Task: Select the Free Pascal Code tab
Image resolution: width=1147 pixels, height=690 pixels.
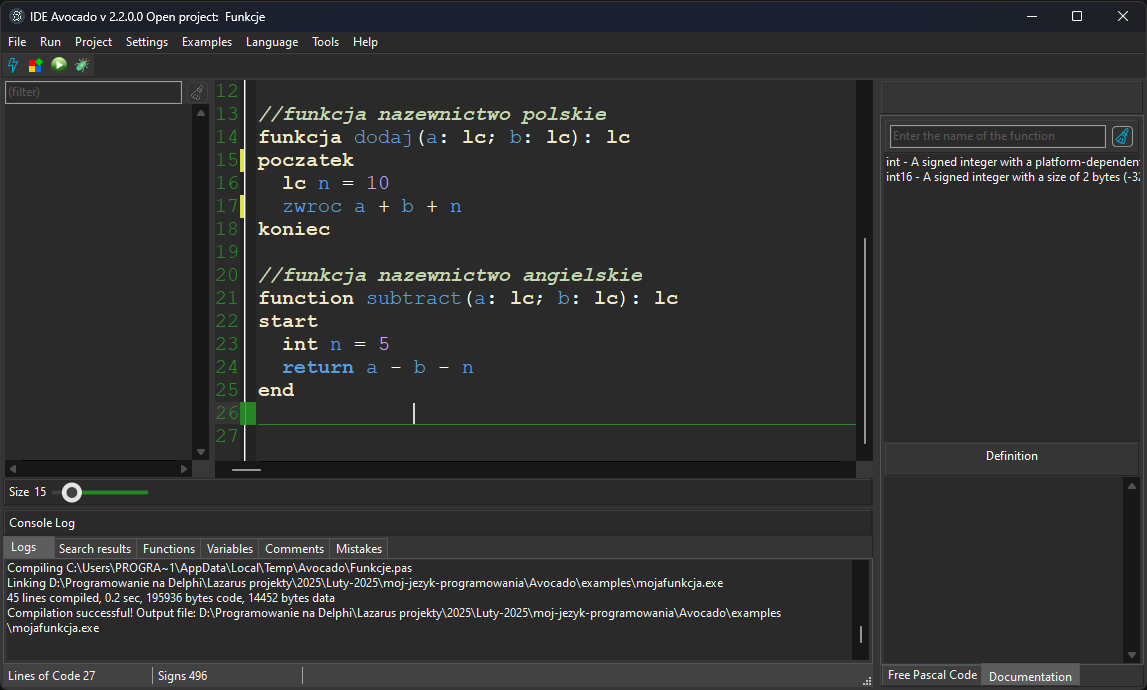Action: (930, 675)
